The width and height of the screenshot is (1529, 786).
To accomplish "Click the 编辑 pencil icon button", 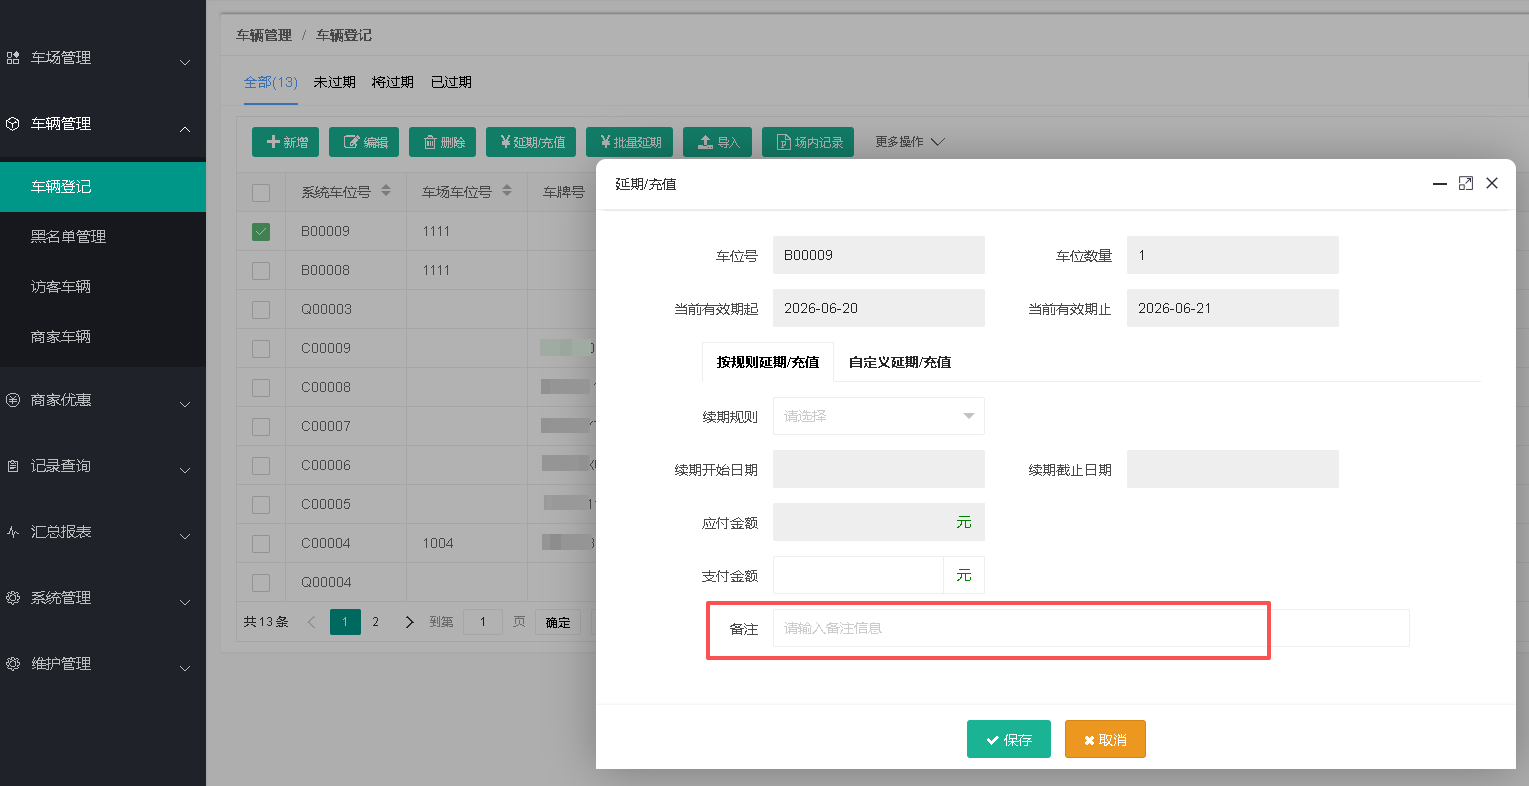I will [364, 142].
